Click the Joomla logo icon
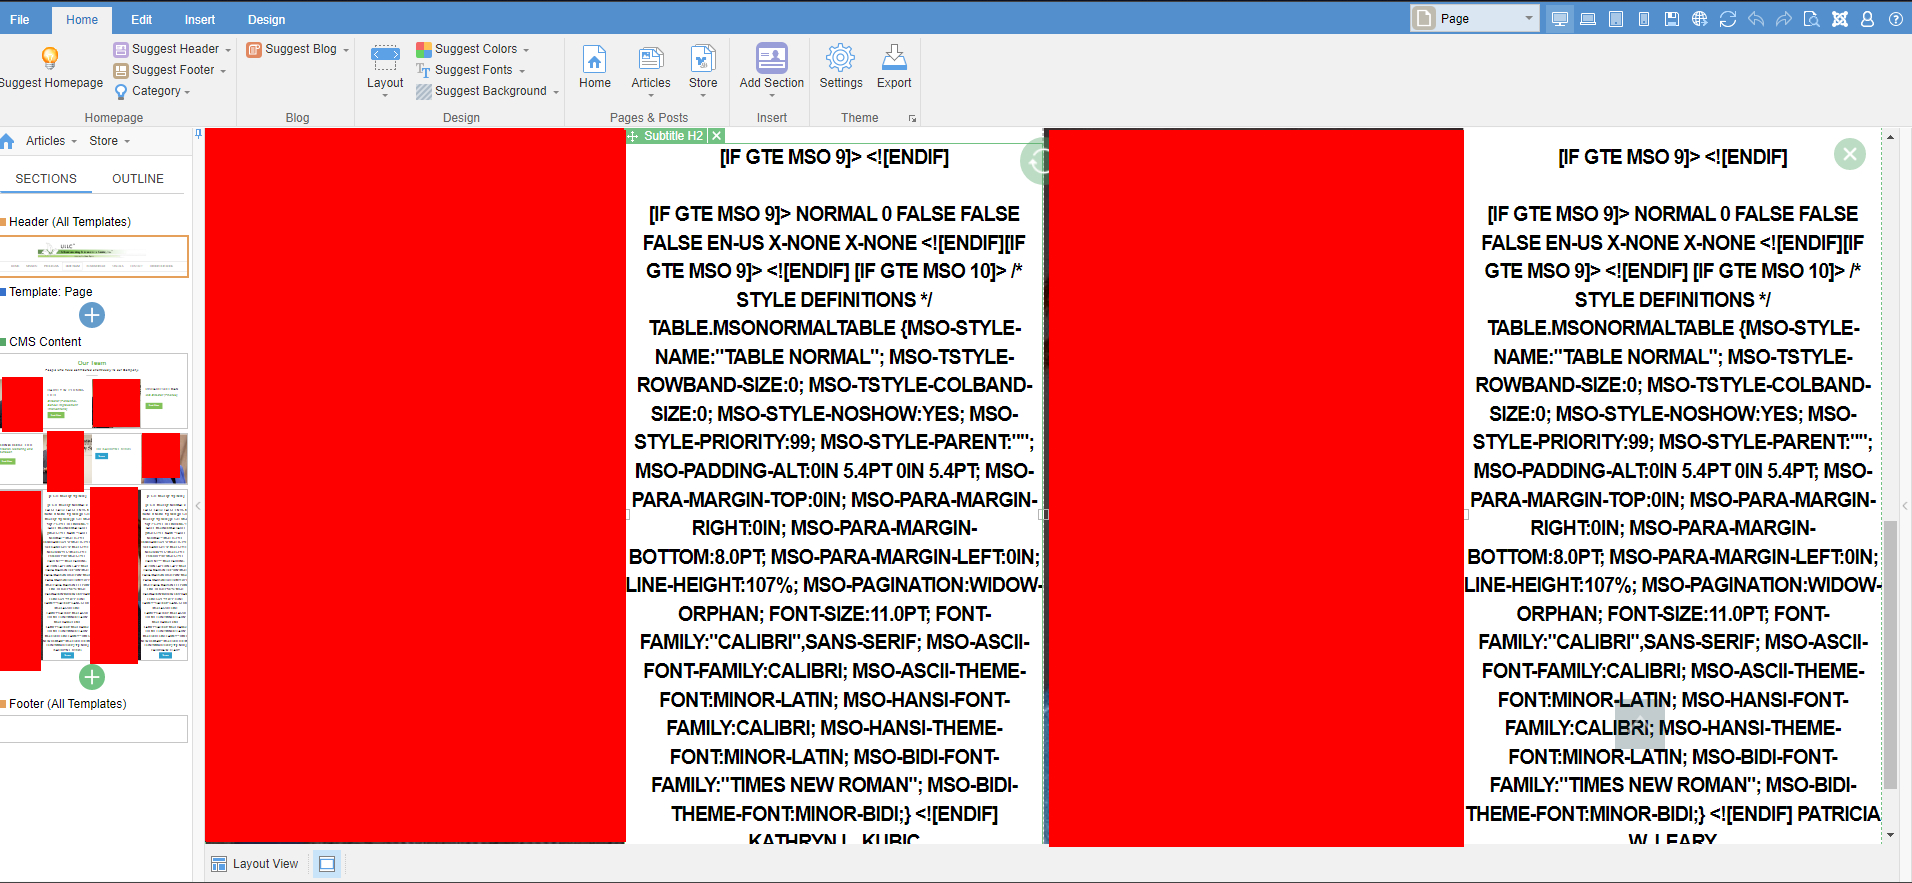 point(1840,19)
